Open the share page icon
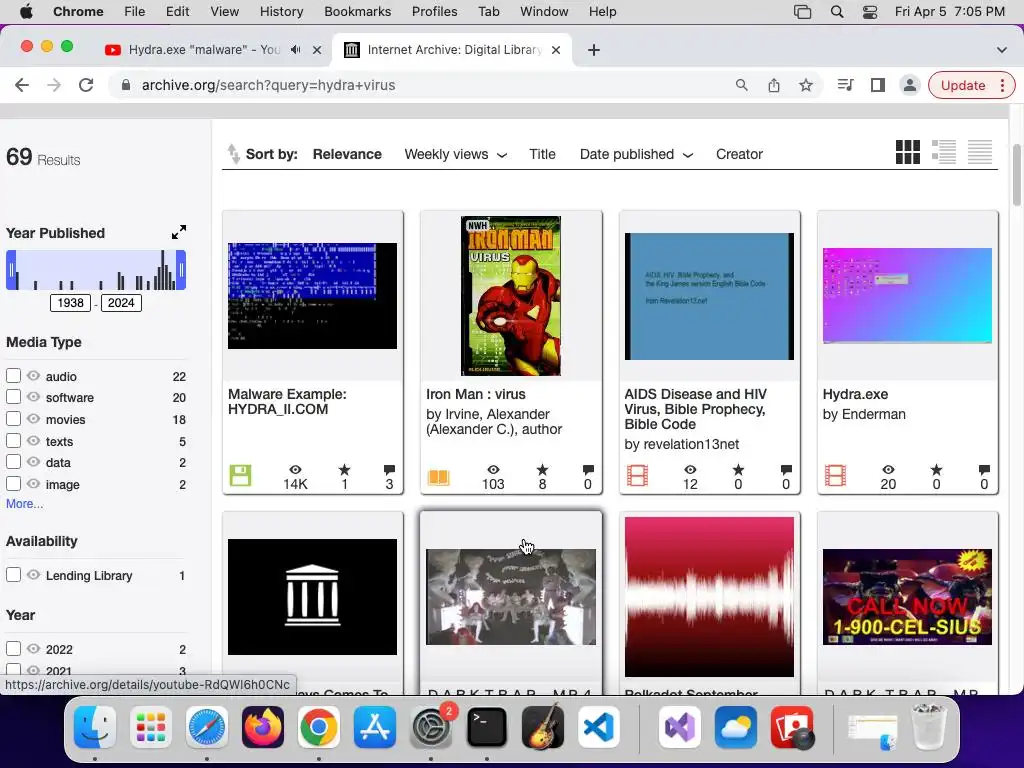This screenshot has width=1024, height=768. pos(774,85)
